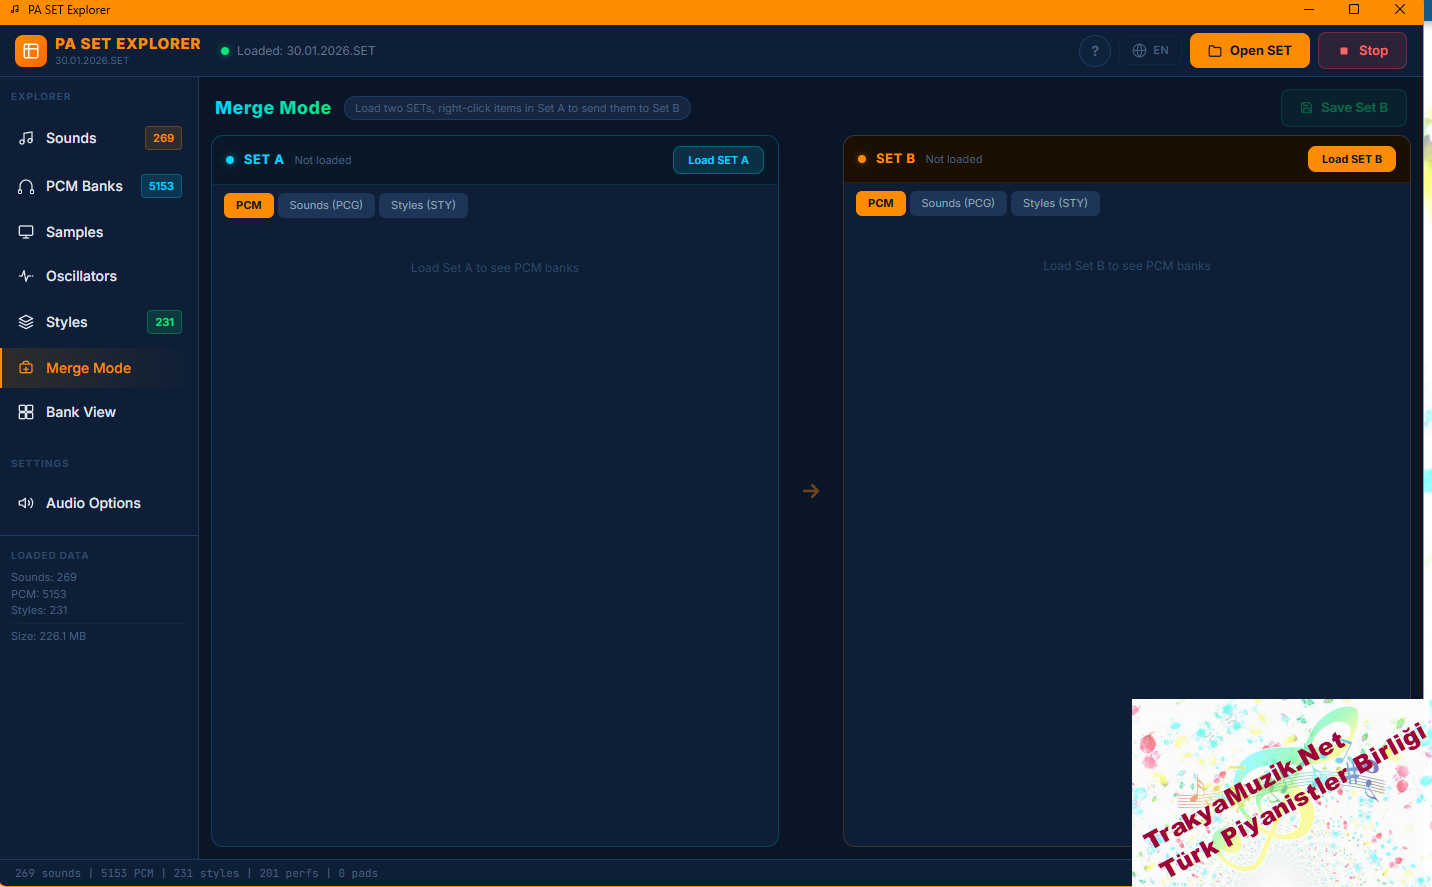Screen dimensions: 1432x887
Task: Open the Oscillators waveform icon
Action: tap(26, 276)
